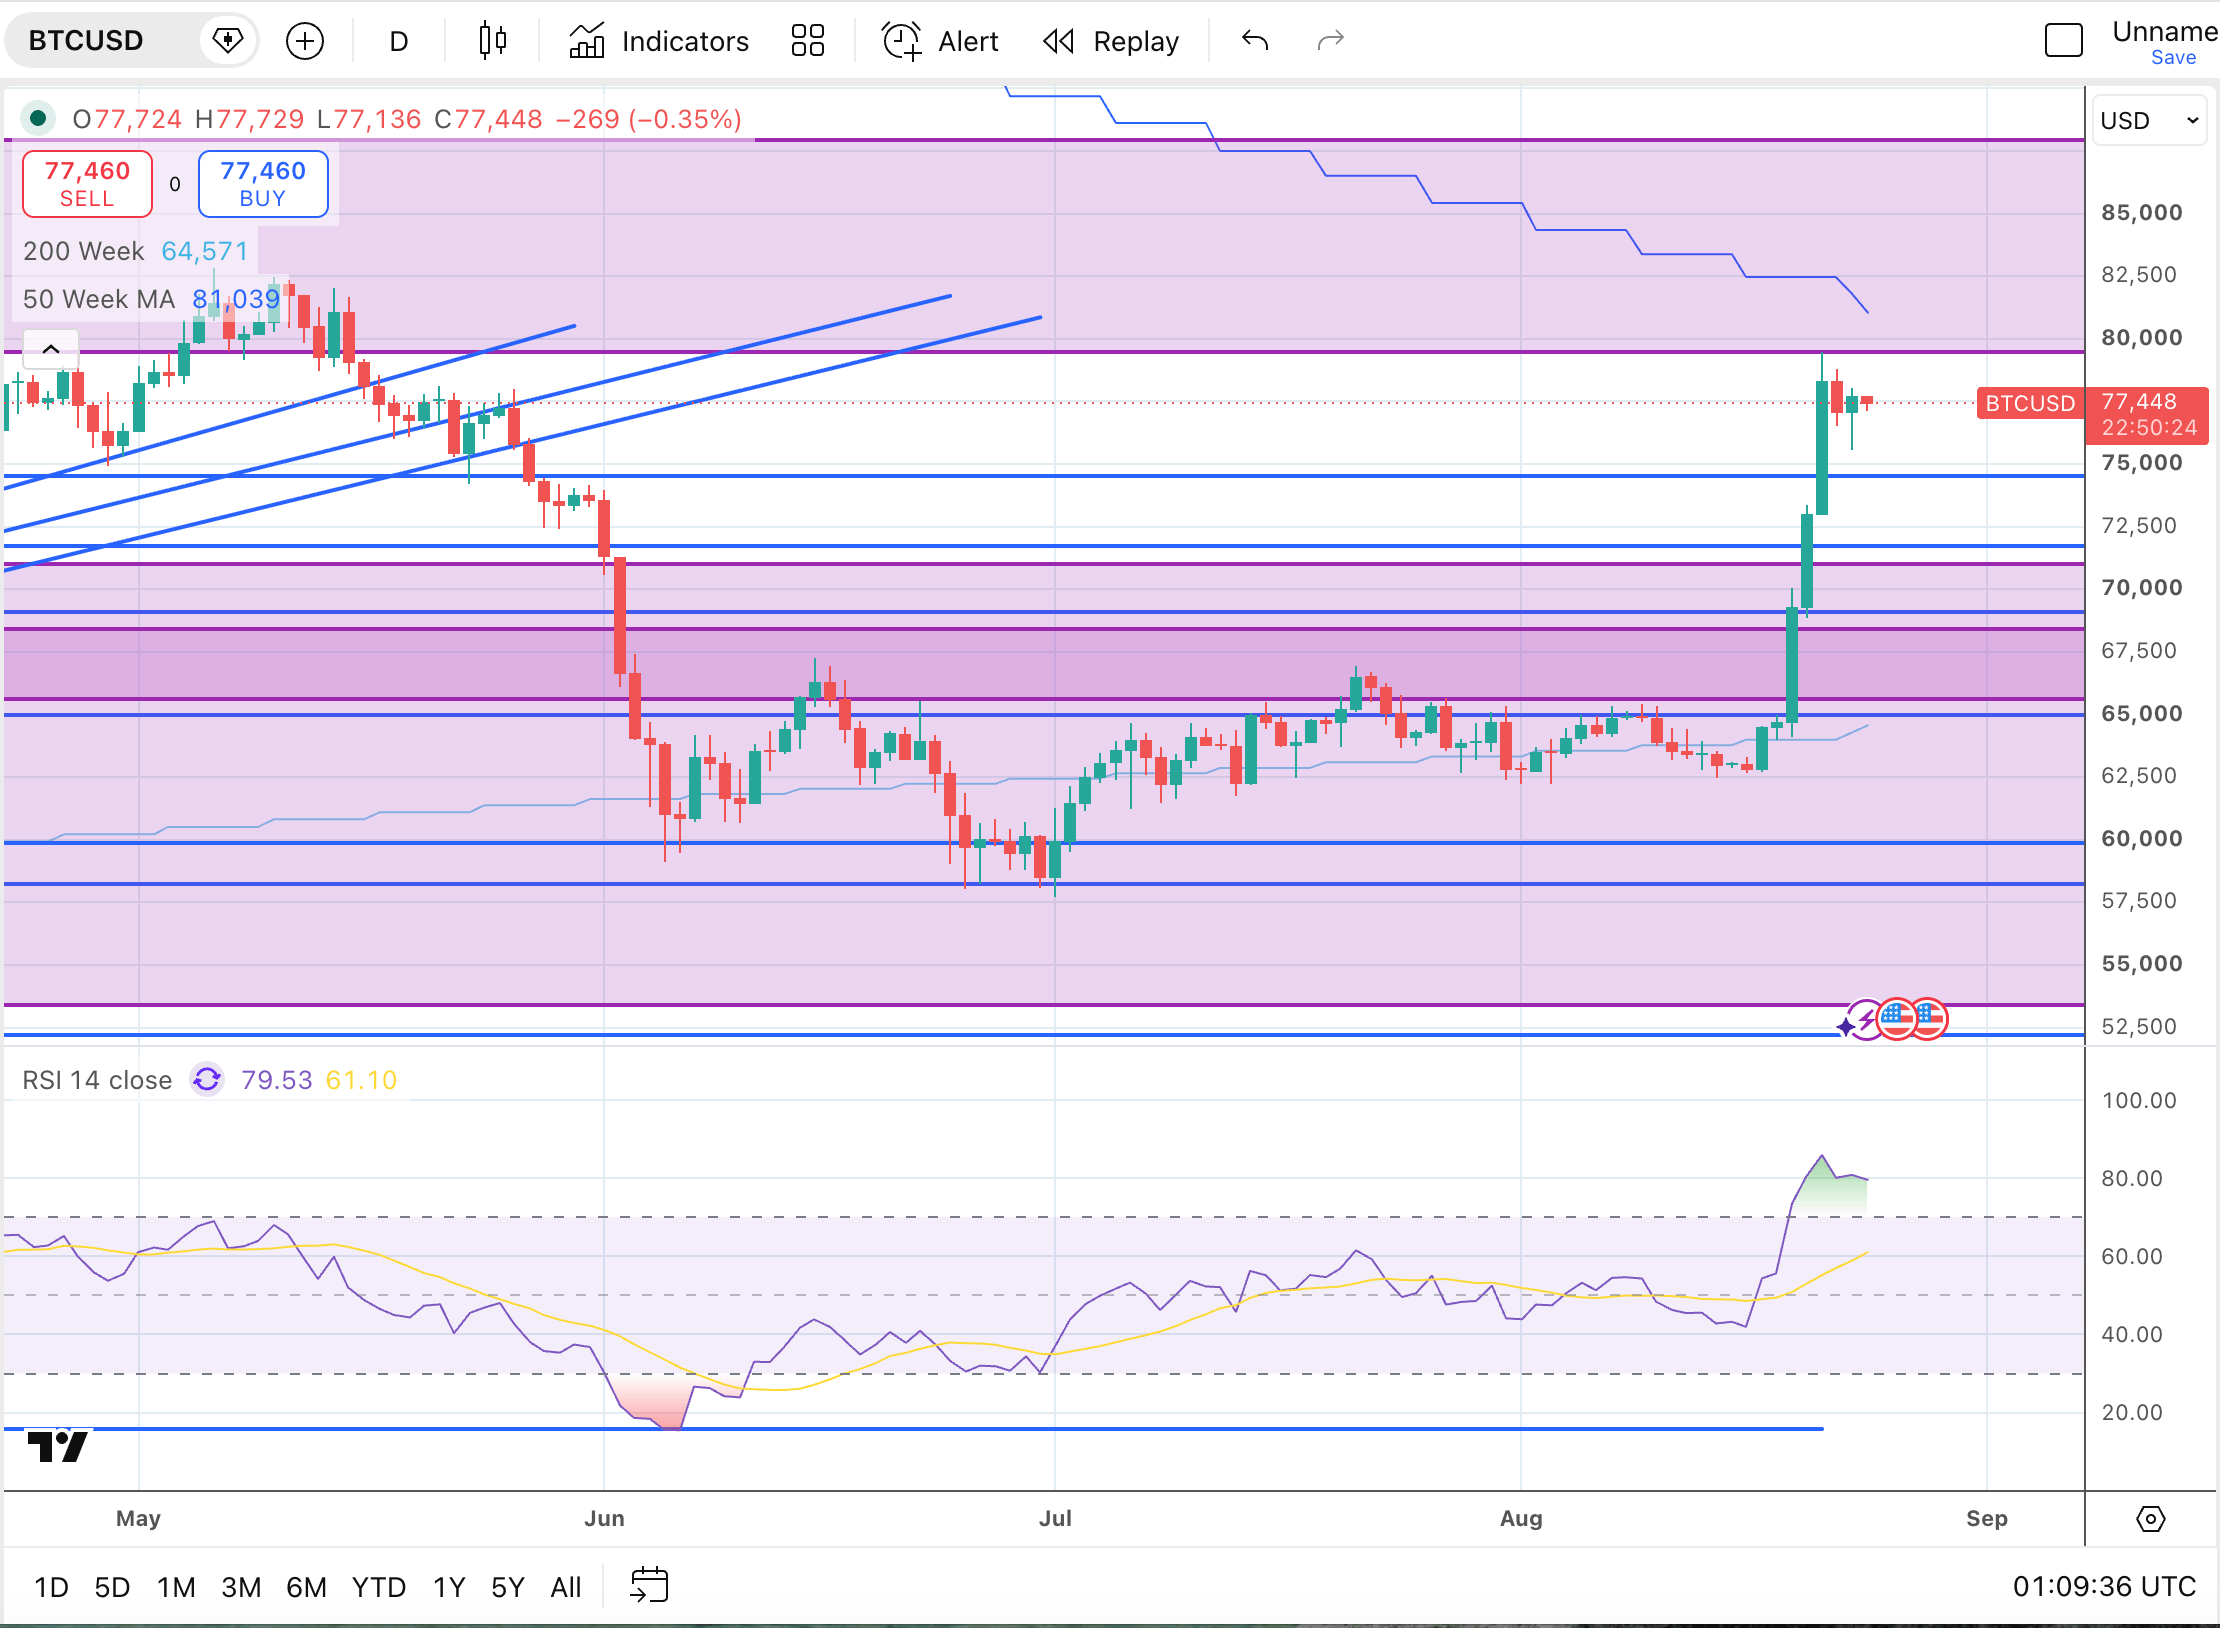Click the 0 spread value between Sell and Buy
The height and width of the screenshot is (1628, 2220).
point(175,184)
